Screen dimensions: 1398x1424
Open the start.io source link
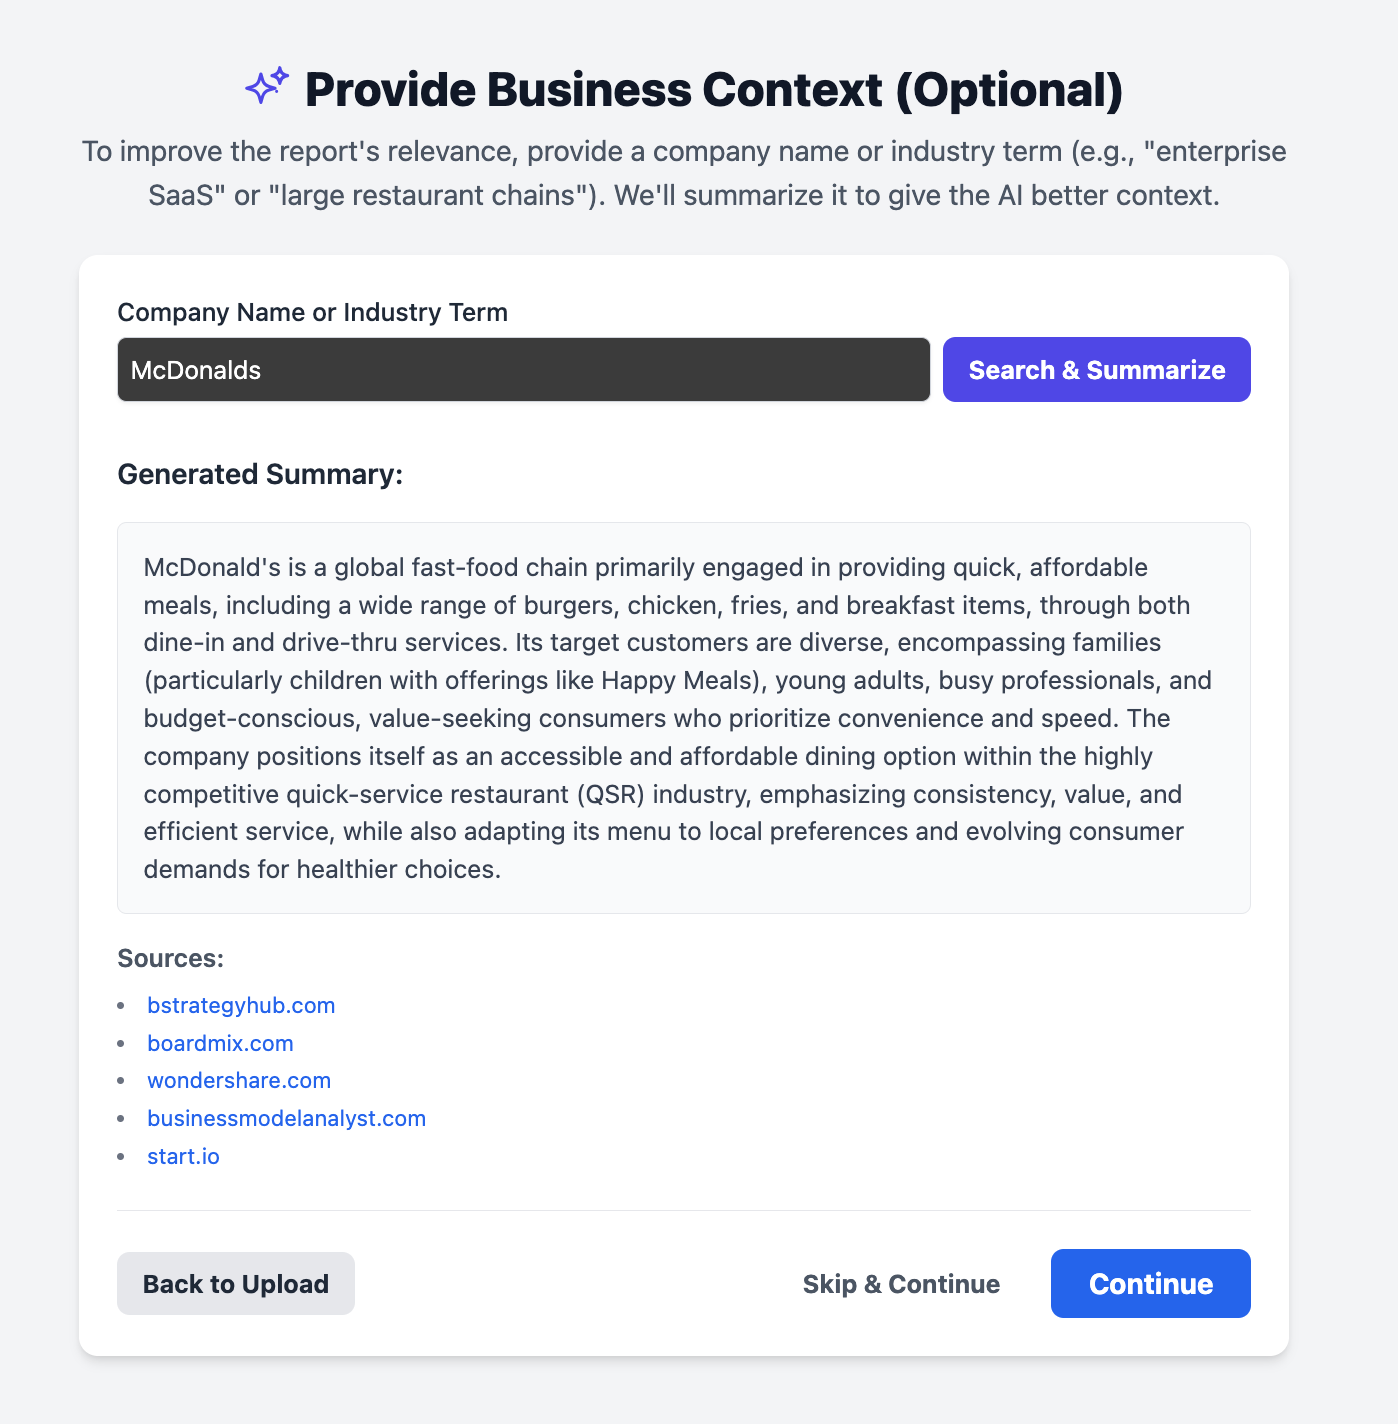(183, 1156)
